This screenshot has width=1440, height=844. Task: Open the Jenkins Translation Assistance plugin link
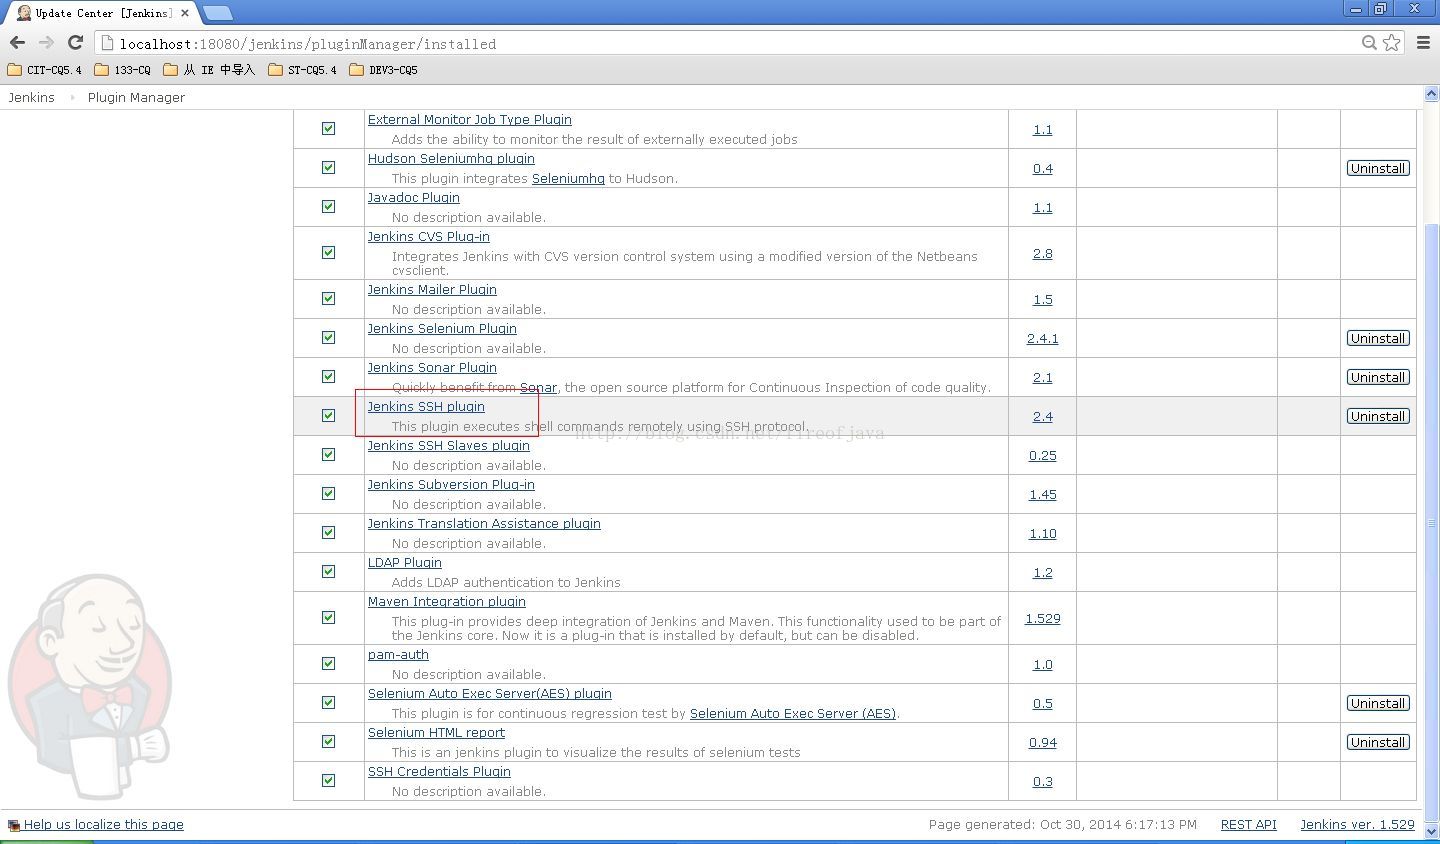click(484, 524)
